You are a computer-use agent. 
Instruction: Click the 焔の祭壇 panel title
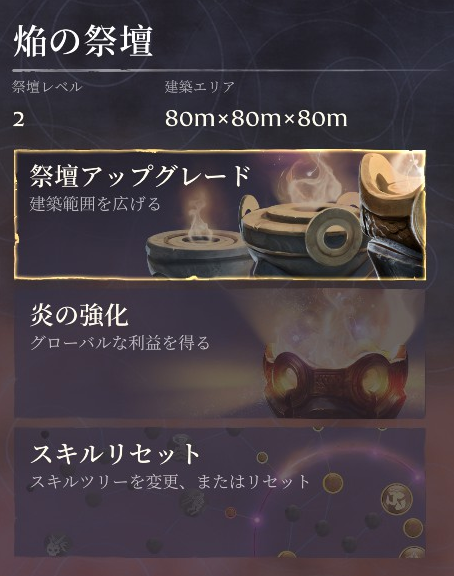[x=83, y=42]
